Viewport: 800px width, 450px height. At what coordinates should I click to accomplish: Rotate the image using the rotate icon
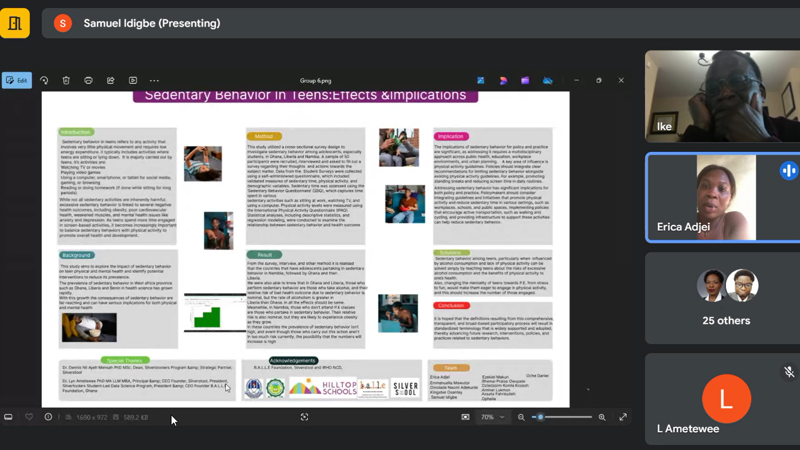(x=44, y=80)
